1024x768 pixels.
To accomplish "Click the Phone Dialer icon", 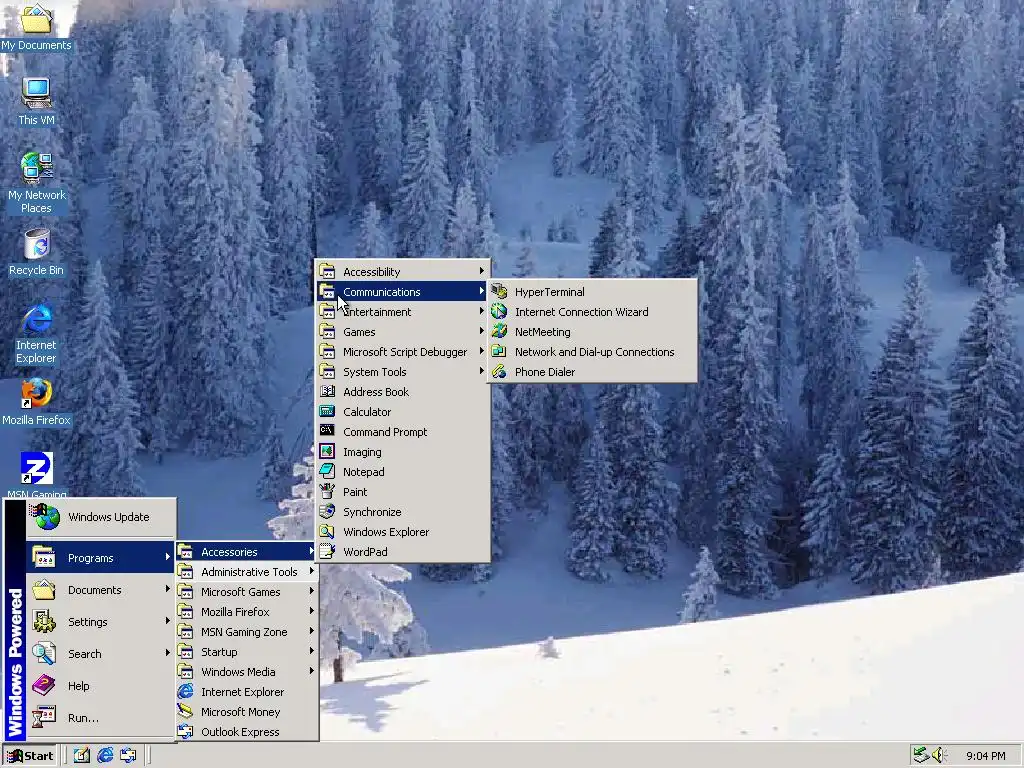I will click(x=499, y=372).
